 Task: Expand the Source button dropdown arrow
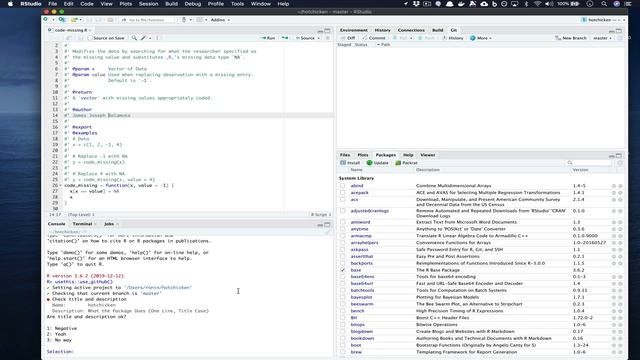tap(318, 38)
